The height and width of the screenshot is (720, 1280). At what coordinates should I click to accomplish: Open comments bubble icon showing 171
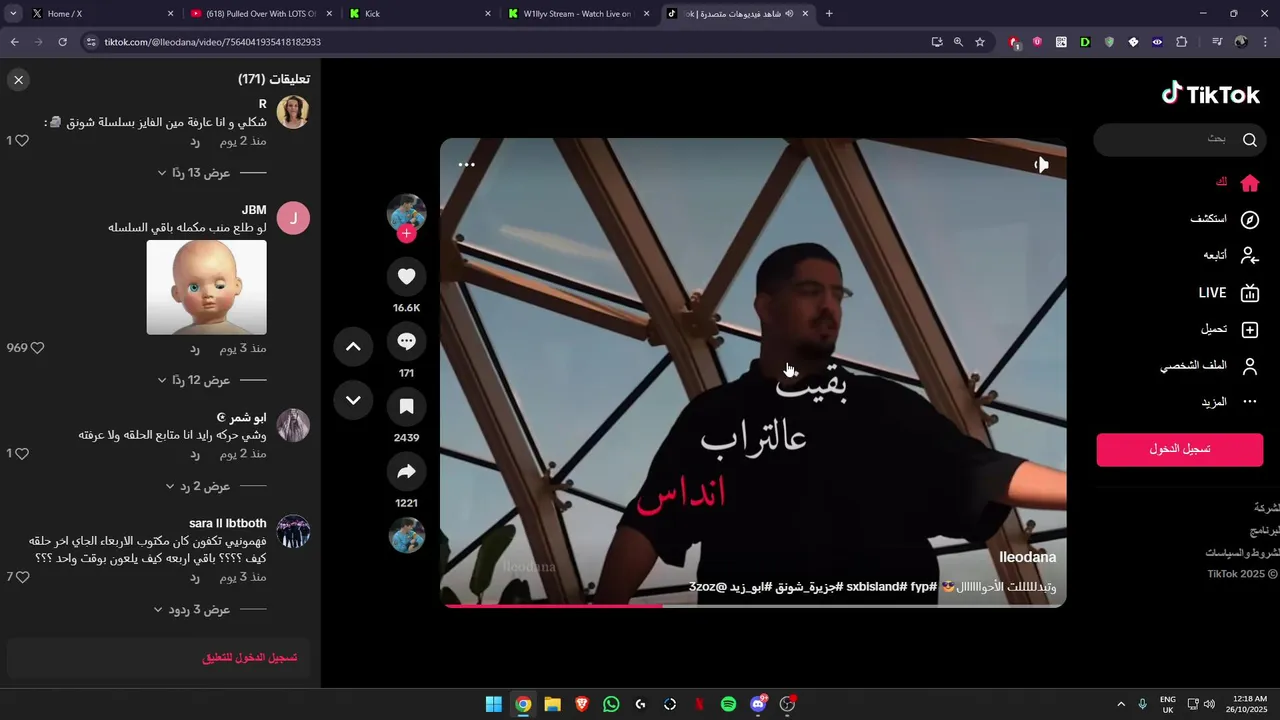point(406,342)
